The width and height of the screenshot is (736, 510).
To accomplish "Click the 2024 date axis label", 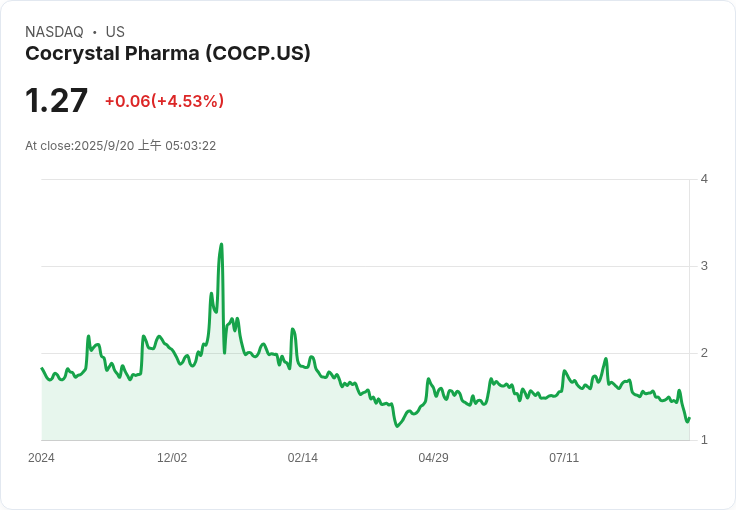I will pyautogui.click(x=41, y=458).
